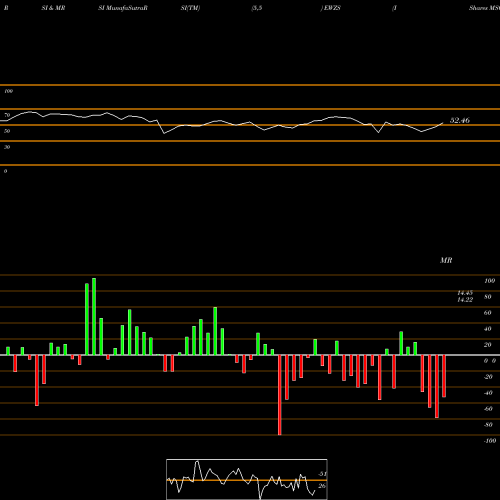Click the MR axis label -100

click(490, 441)
